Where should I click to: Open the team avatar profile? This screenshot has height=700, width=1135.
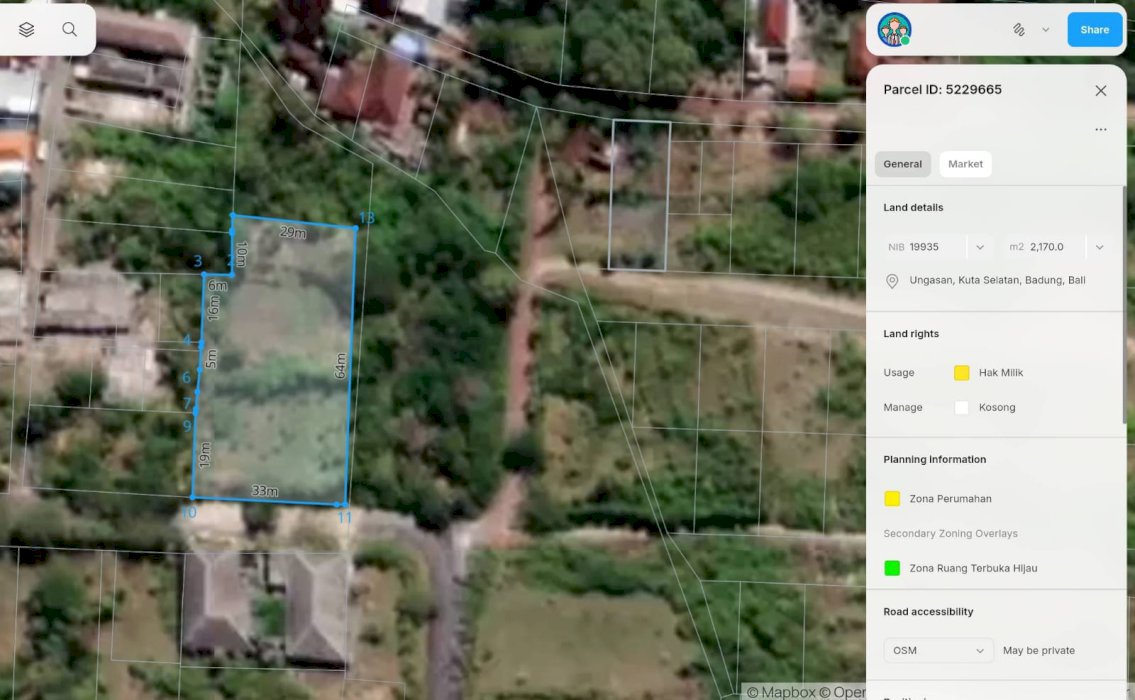[x=893, y=30]
